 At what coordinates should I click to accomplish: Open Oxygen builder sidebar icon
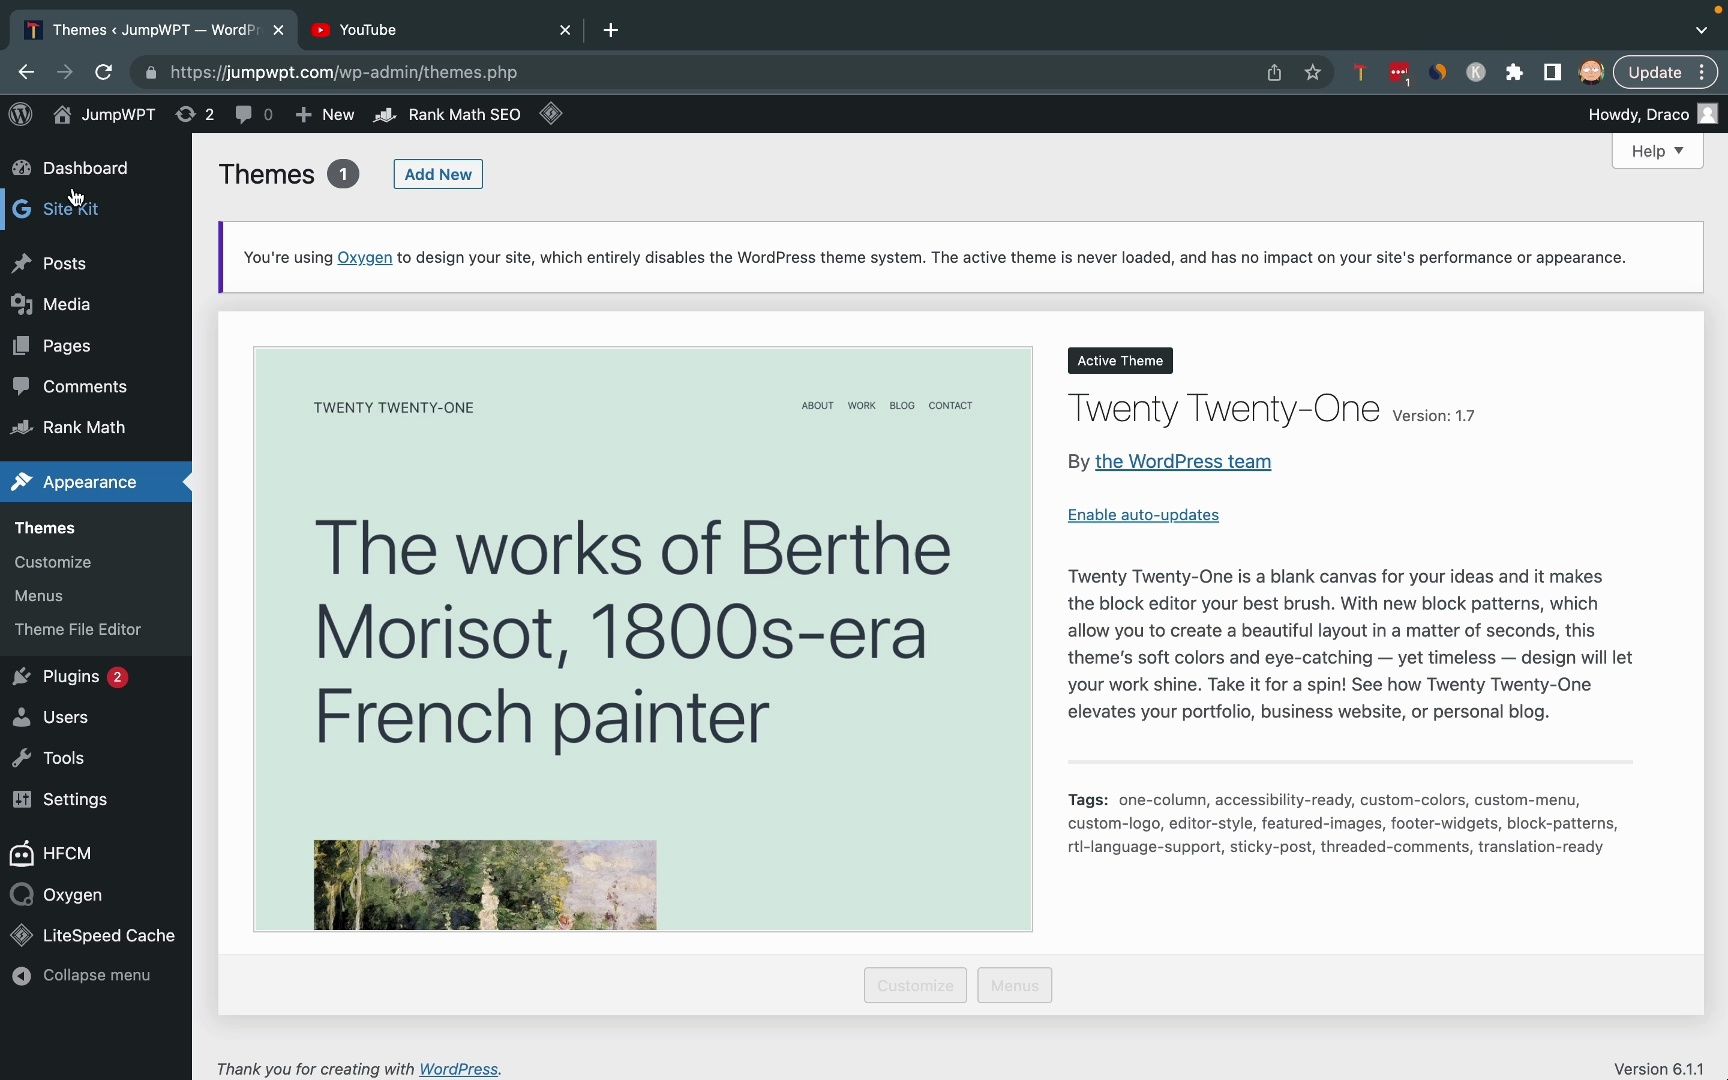[21, 894]
